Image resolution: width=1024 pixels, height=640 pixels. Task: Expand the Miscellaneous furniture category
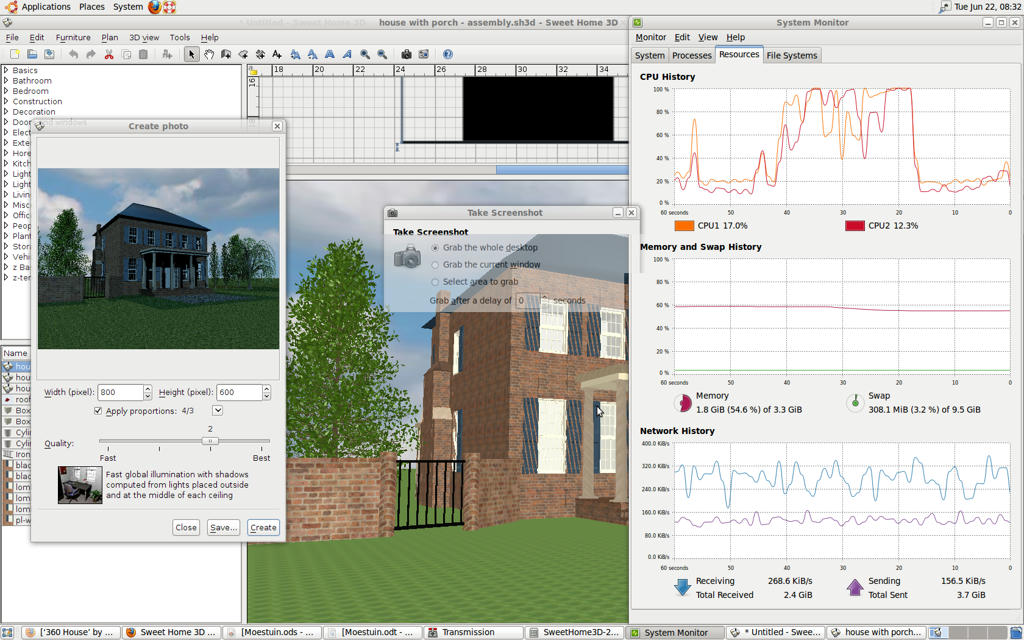tap(6, 204)
